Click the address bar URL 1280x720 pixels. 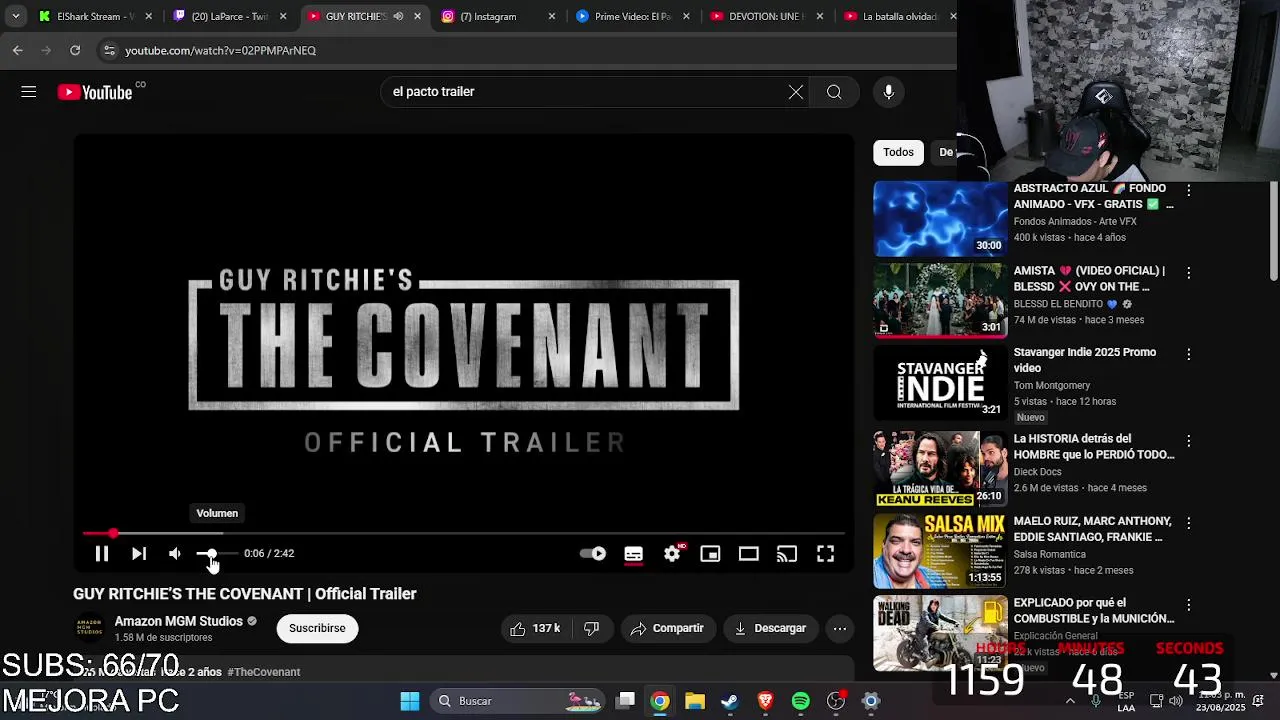coord(220,50)
